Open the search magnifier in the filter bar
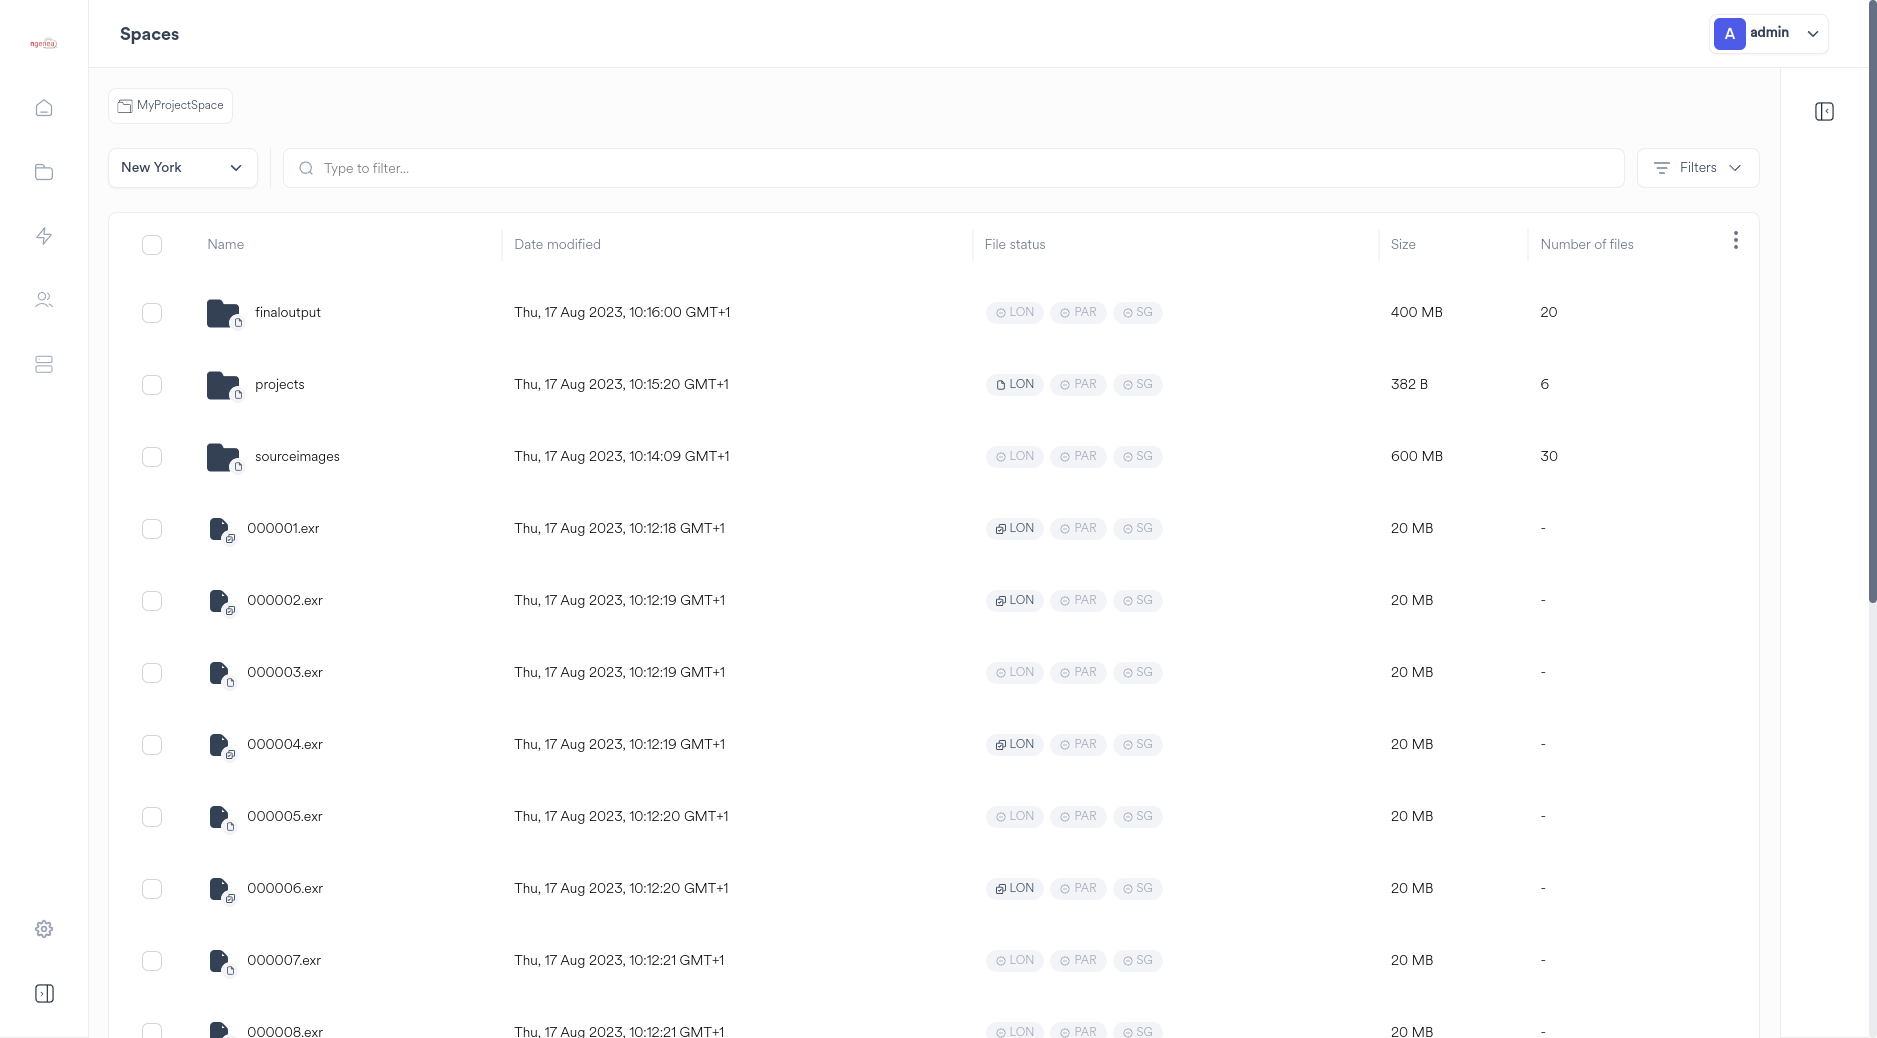Image resolution: width=1877 pixels, height=1038 pixels. point(307,167)
